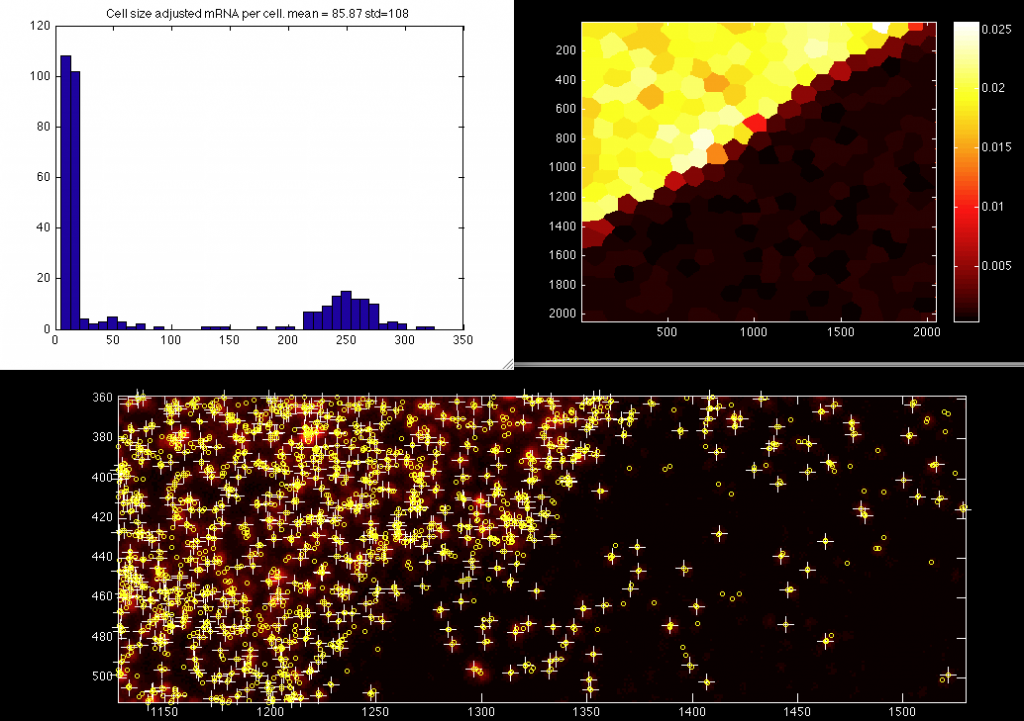Click the 1800 tick label on heatmap y-axis

[x=562, y=284]
